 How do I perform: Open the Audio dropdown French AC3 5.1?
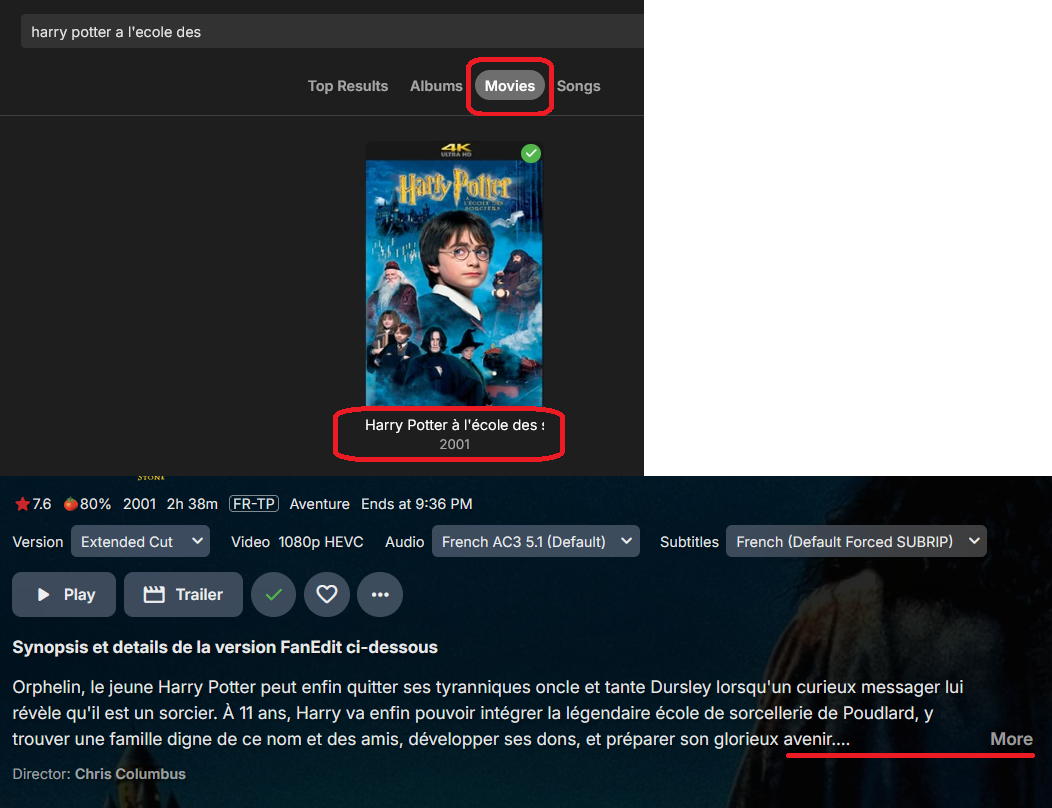pyautogui.click(x=535, y=542)
